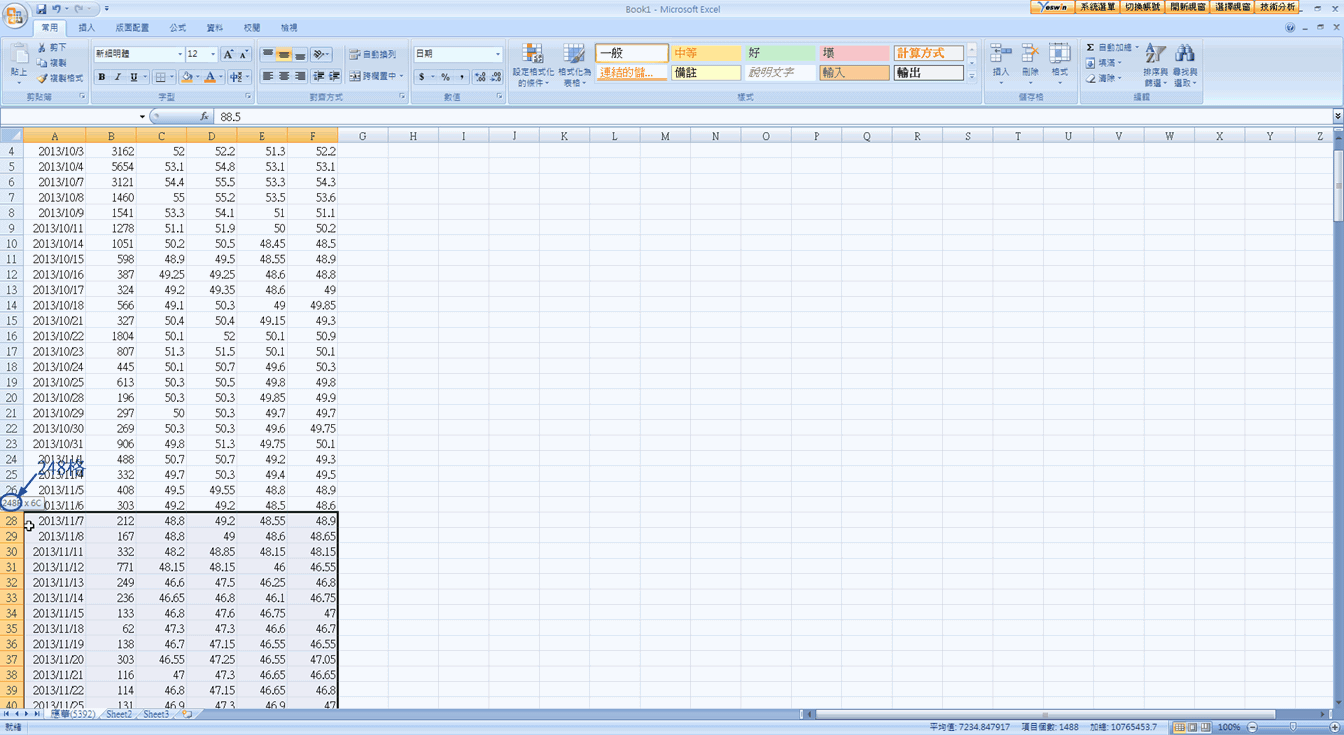The image size is (1344, 735).
Task: Toggle Bold formatting
Action: coord(101,77)
